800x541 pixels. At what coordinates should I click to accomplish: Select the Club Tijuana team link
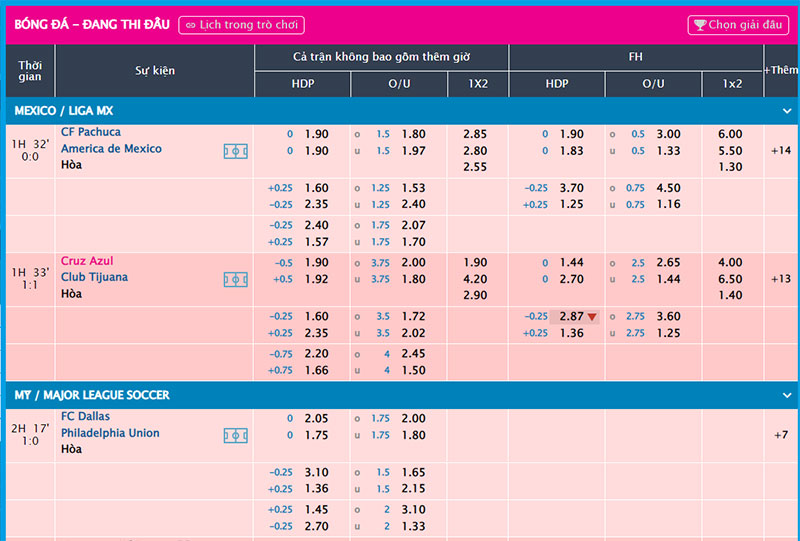[94, 277]
